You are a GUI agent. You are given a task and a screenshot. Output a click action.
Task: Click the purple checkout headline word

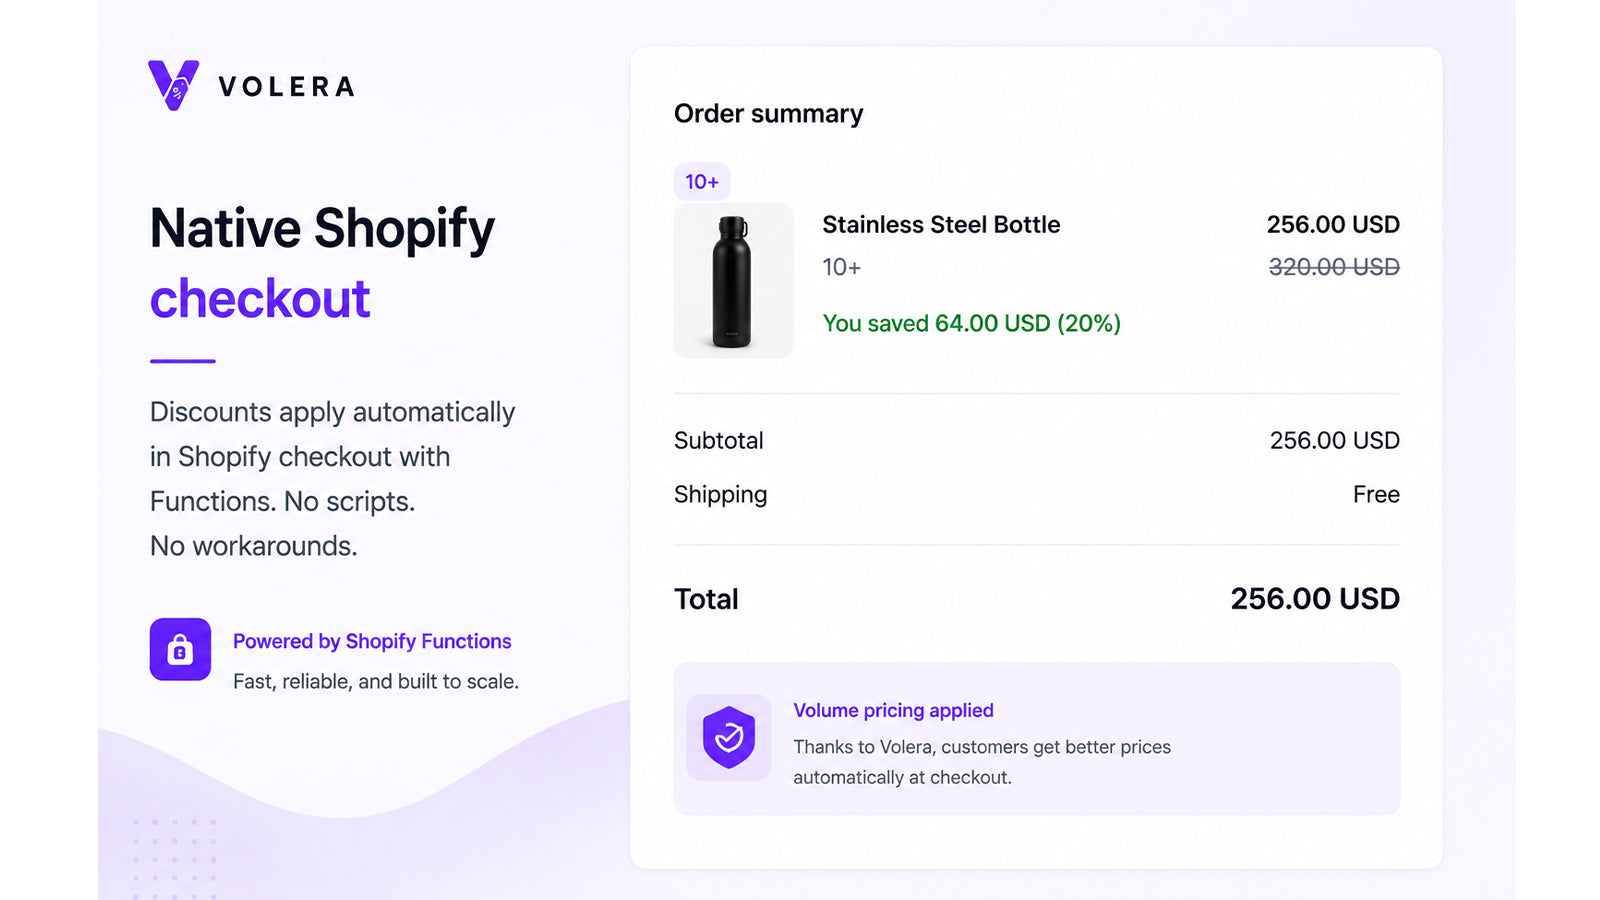click(260, 299)
